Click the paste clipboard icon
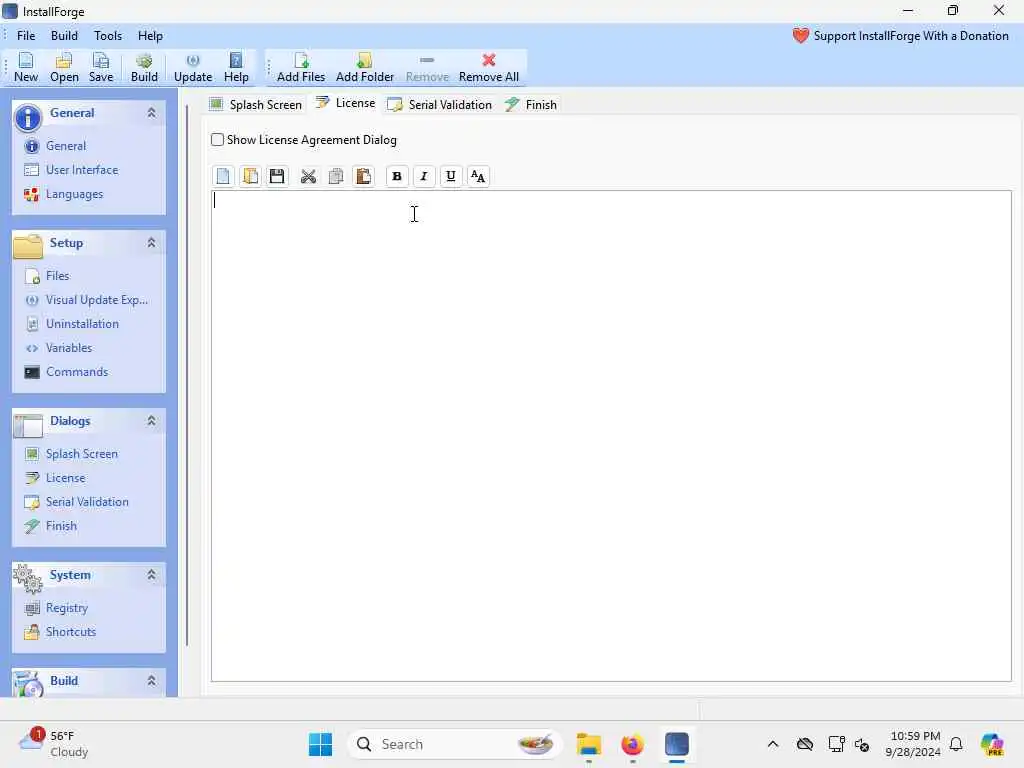This screenshot has height=768, width=1024. click(363, 176)
